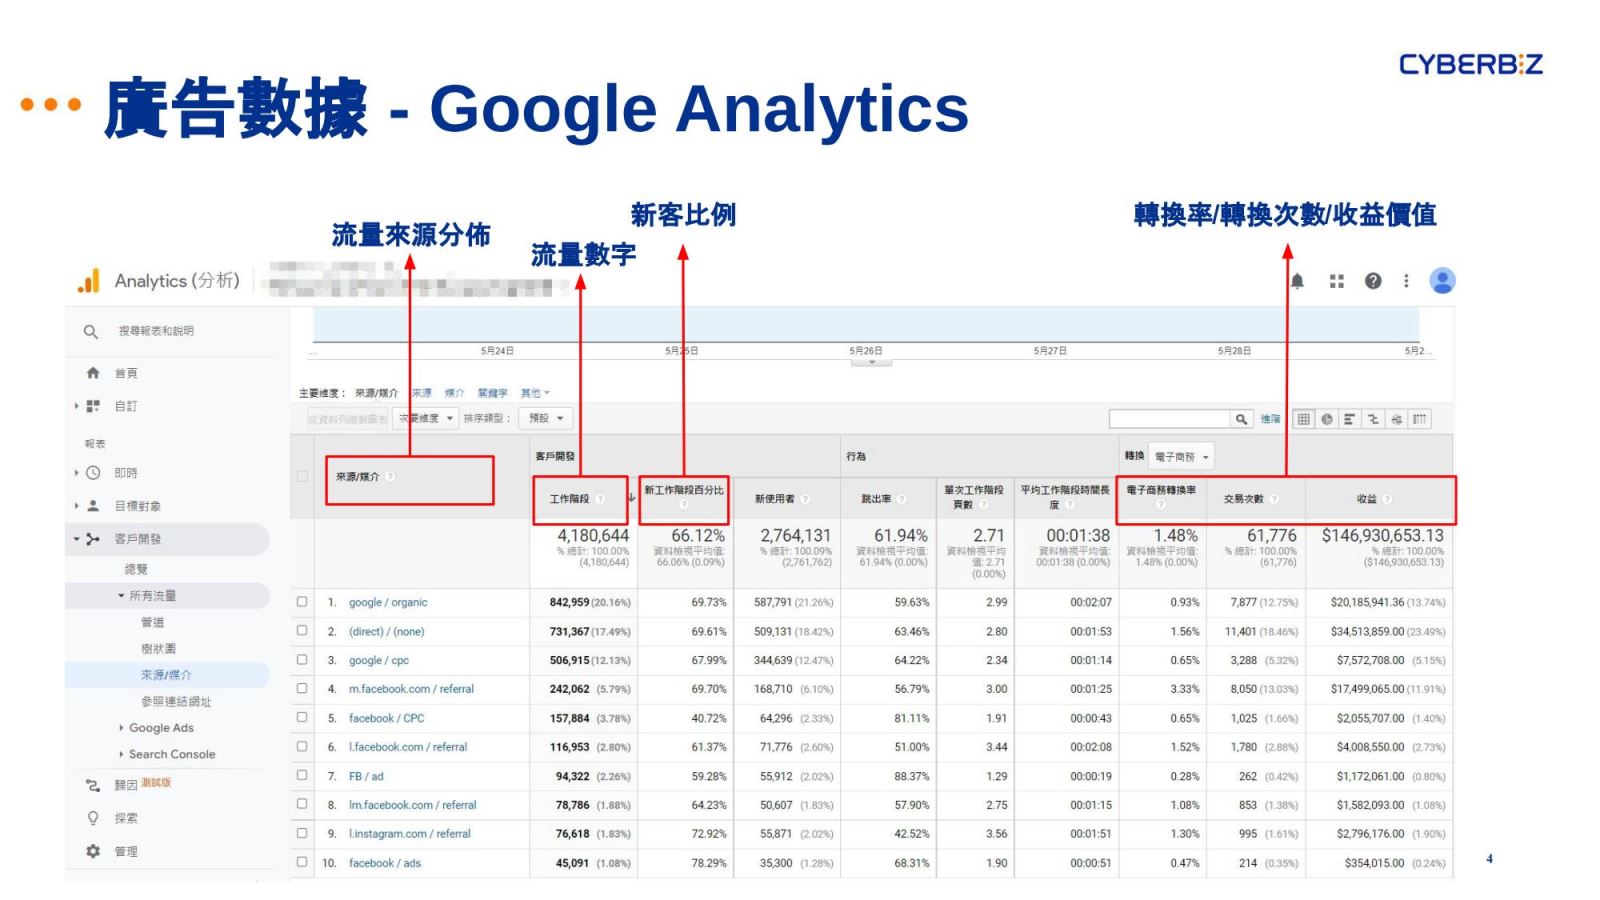Click the 目標對象 person icon
This screenshot has height=900, width=1600.
coord(93,506)
